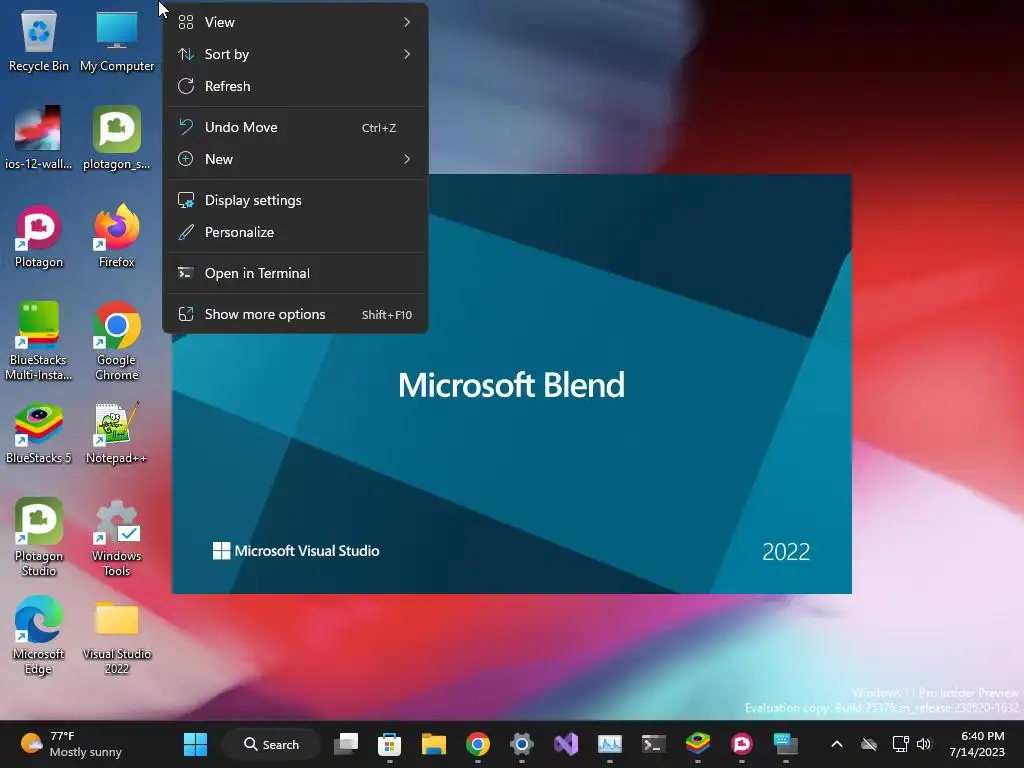Open the Sort by submenu
Screen dimensions: 1024x768
295,54
